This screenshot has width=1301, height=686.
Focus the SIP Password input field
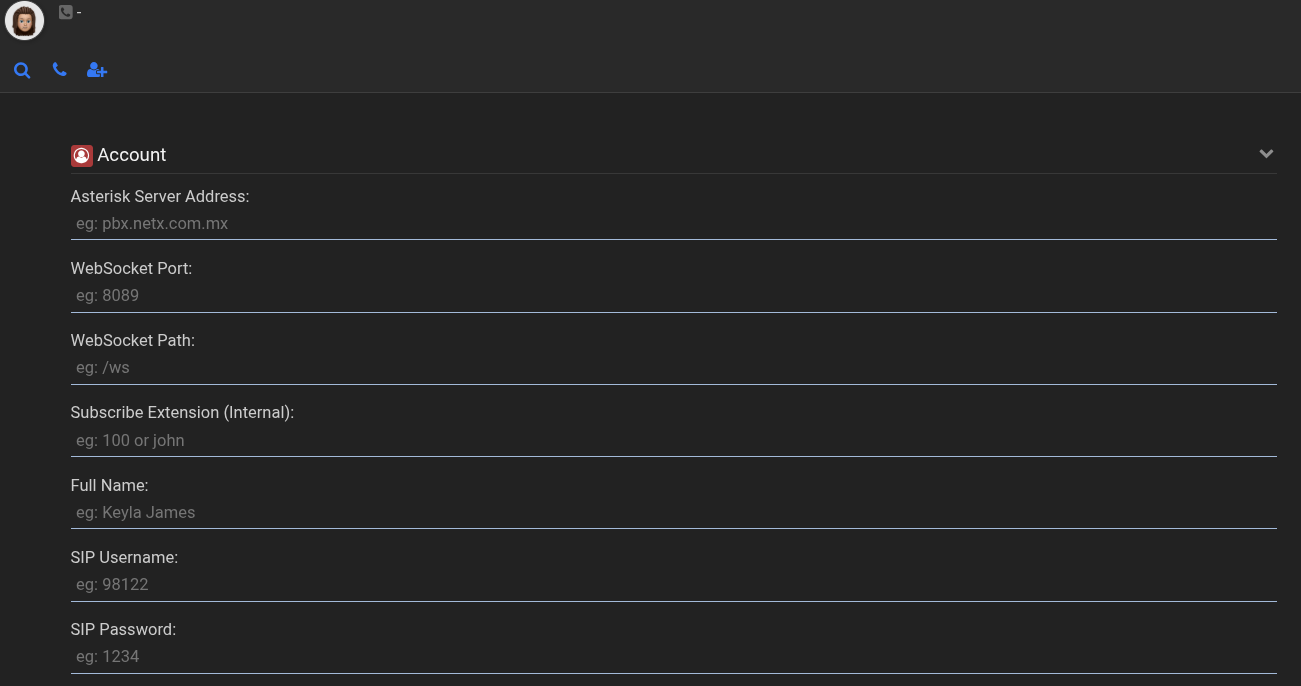tap(674, 657)
